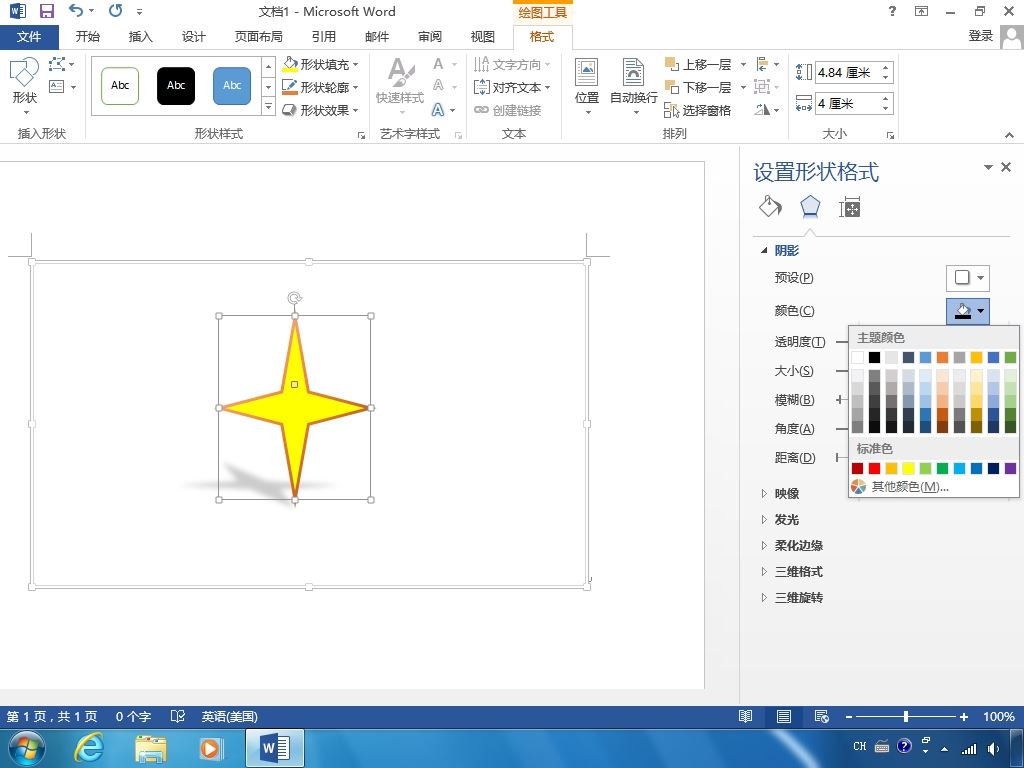Open 形状填充 shape fill
This screenshot has width=1024, height=768.
[320, 64]
